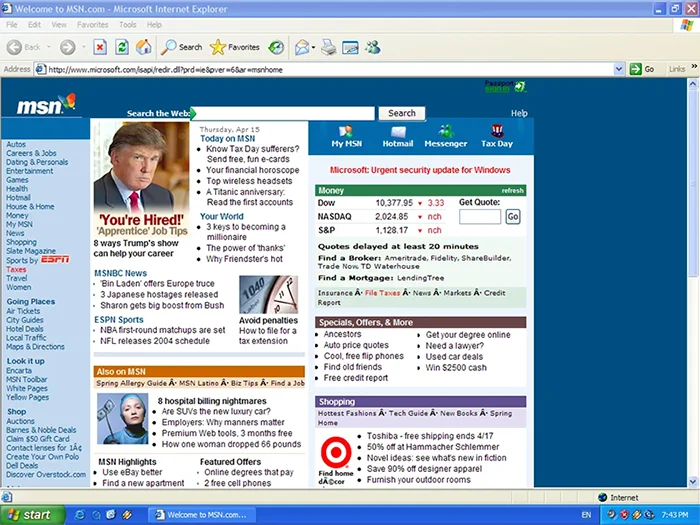Open the Hotmail envelope icon link
Image resolution: width=700 pixels, height=525 pixels.
point(398,137)
